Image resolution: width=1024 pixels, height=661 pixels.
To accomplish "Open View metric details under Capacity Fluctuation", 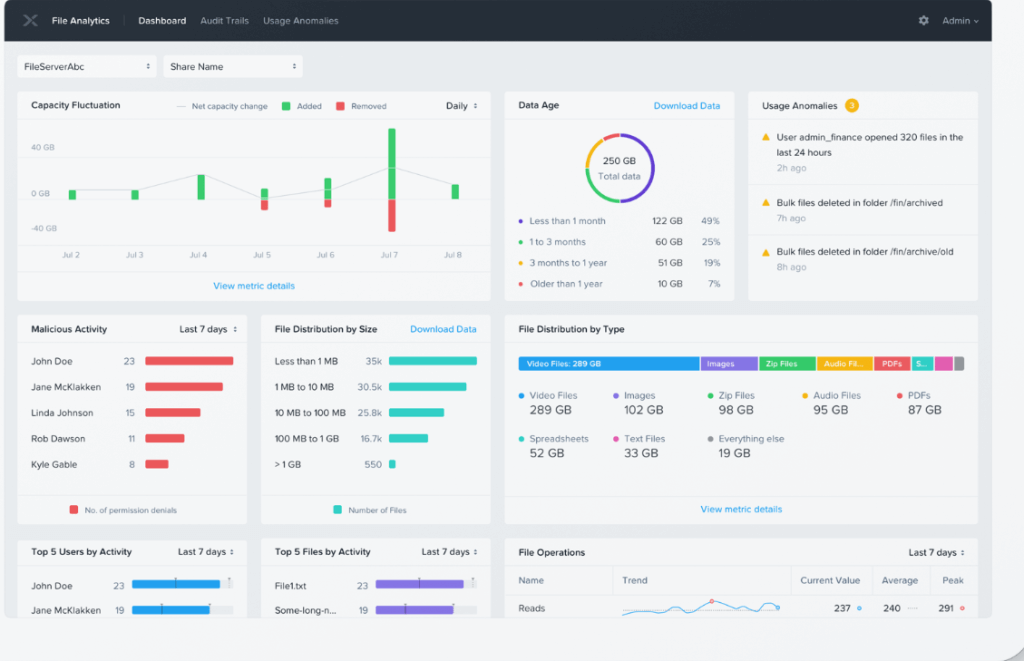I will click(x=254, y=286).
